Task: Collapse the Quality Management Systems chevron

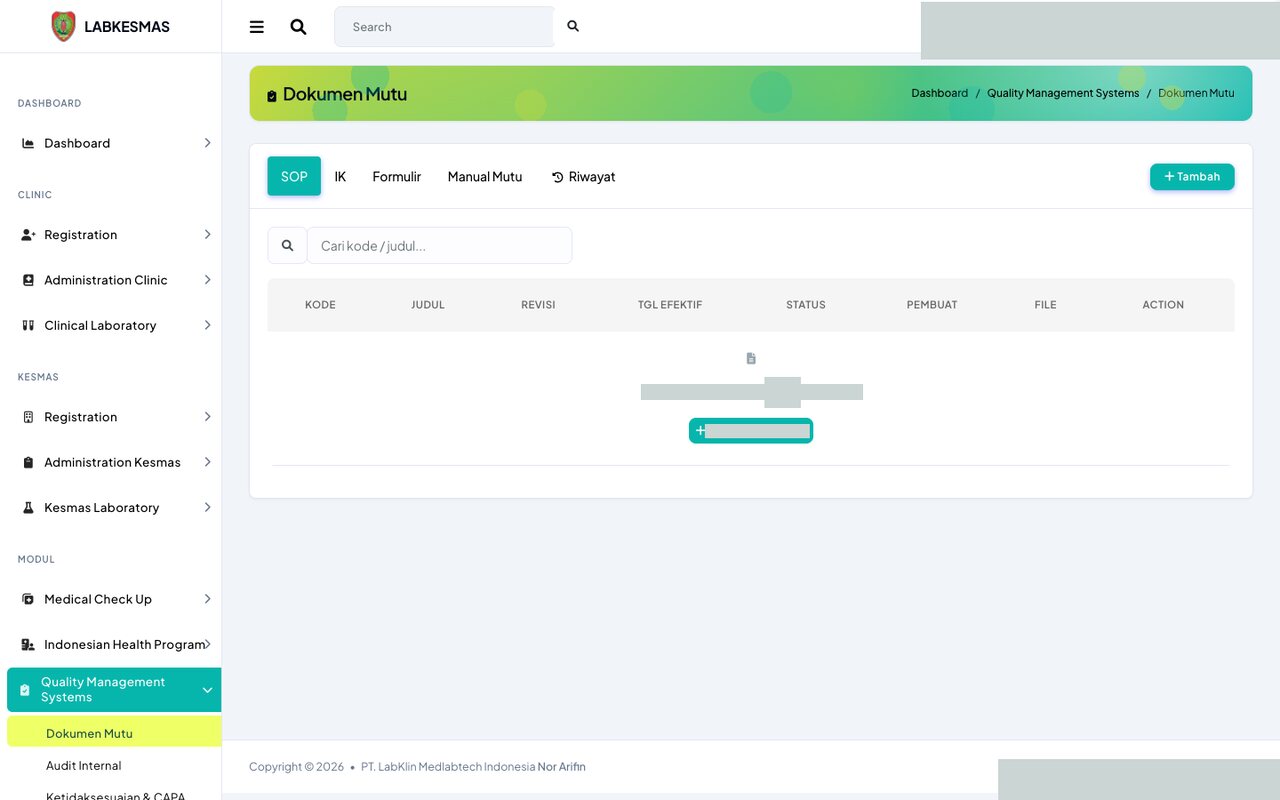Action: point(207,690)
